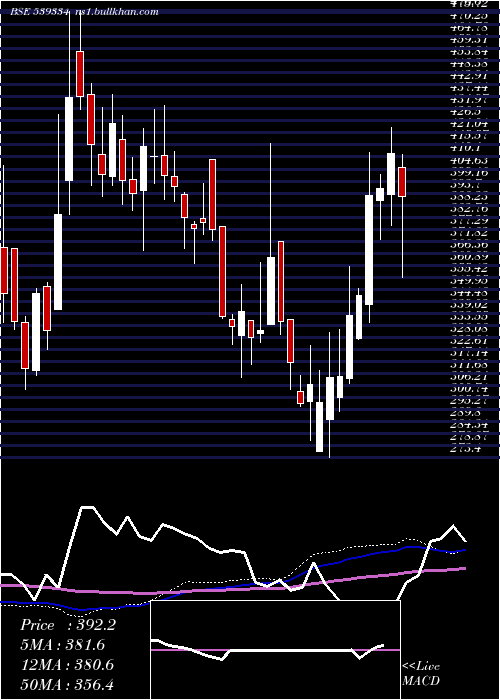Click the 273.4 bottom axis label
The height and width of the screenshot is (700, 500).
pos(466,449)
